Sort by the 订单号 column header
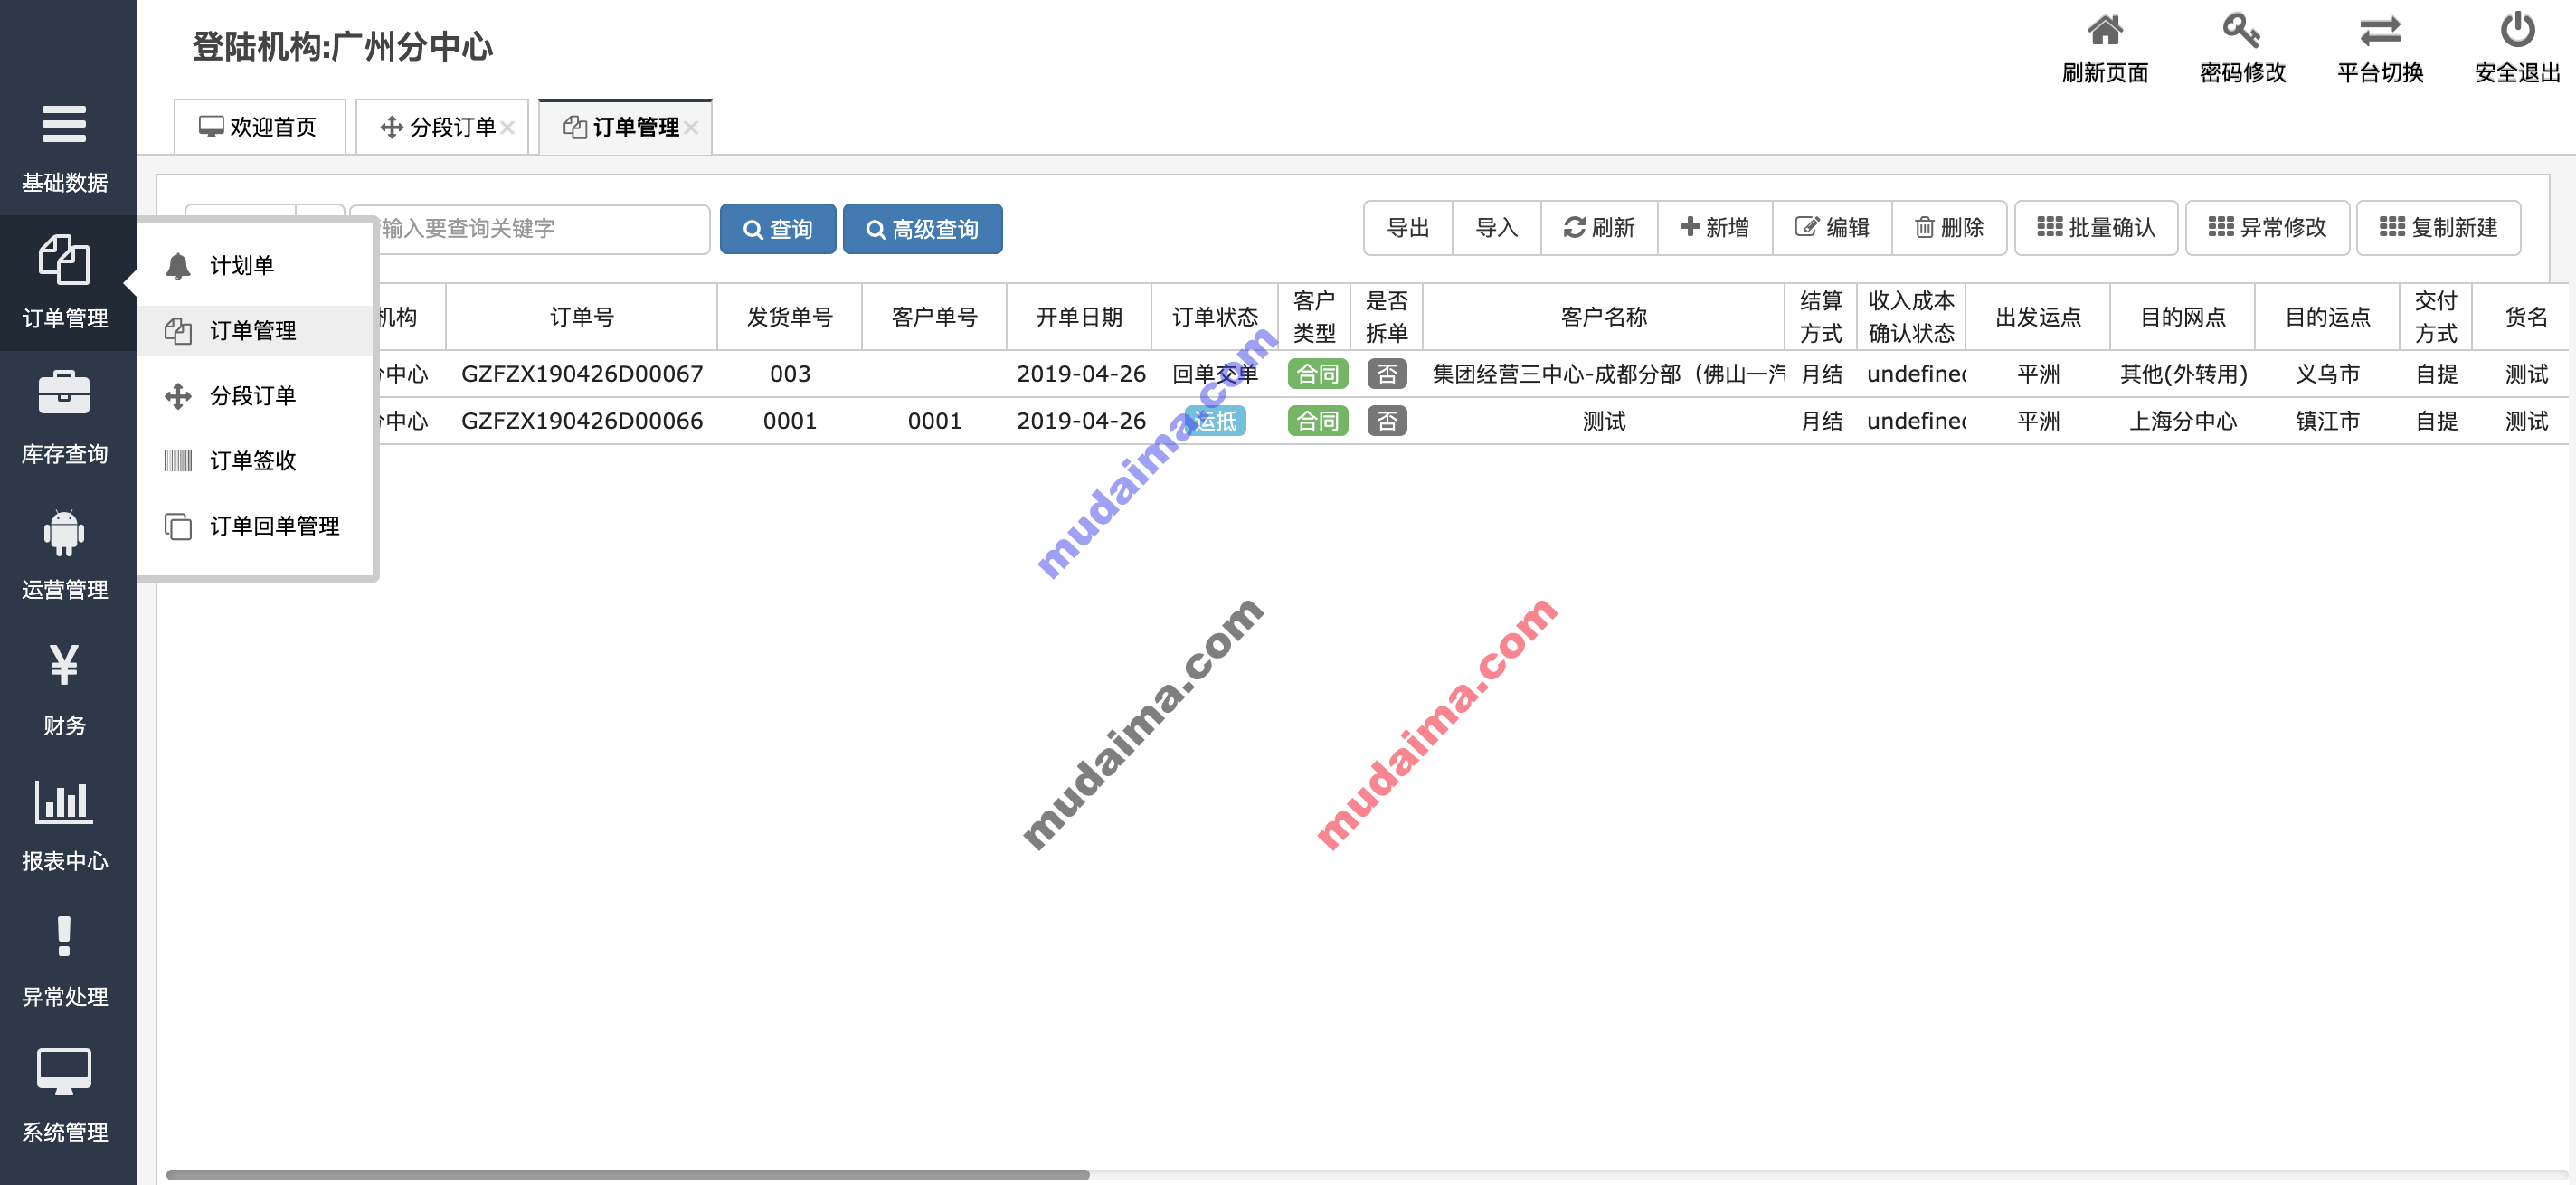 [x=581, y=317]
